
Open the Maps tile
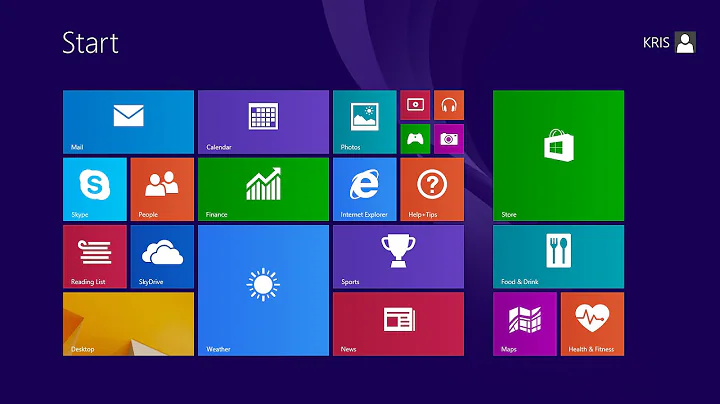click(x=525, y=324)
